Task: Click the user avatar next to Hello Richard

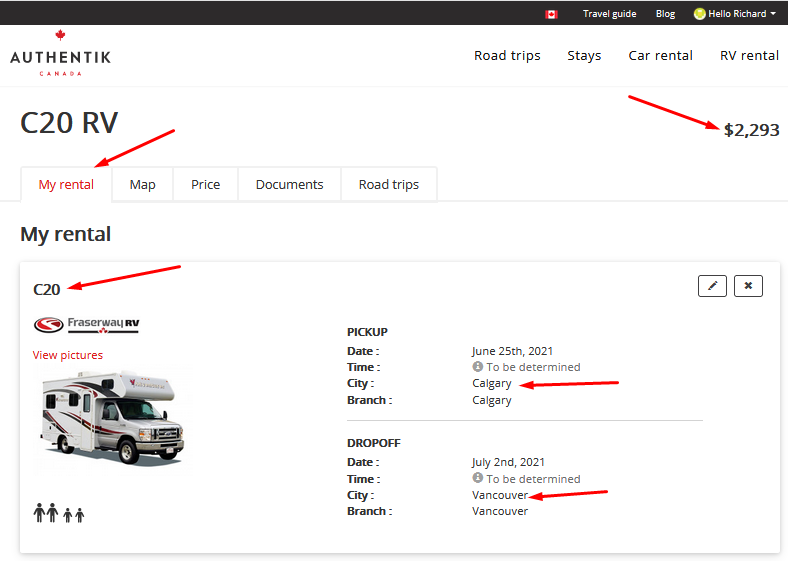Action: pyautogui.click(x=700, y=14)
